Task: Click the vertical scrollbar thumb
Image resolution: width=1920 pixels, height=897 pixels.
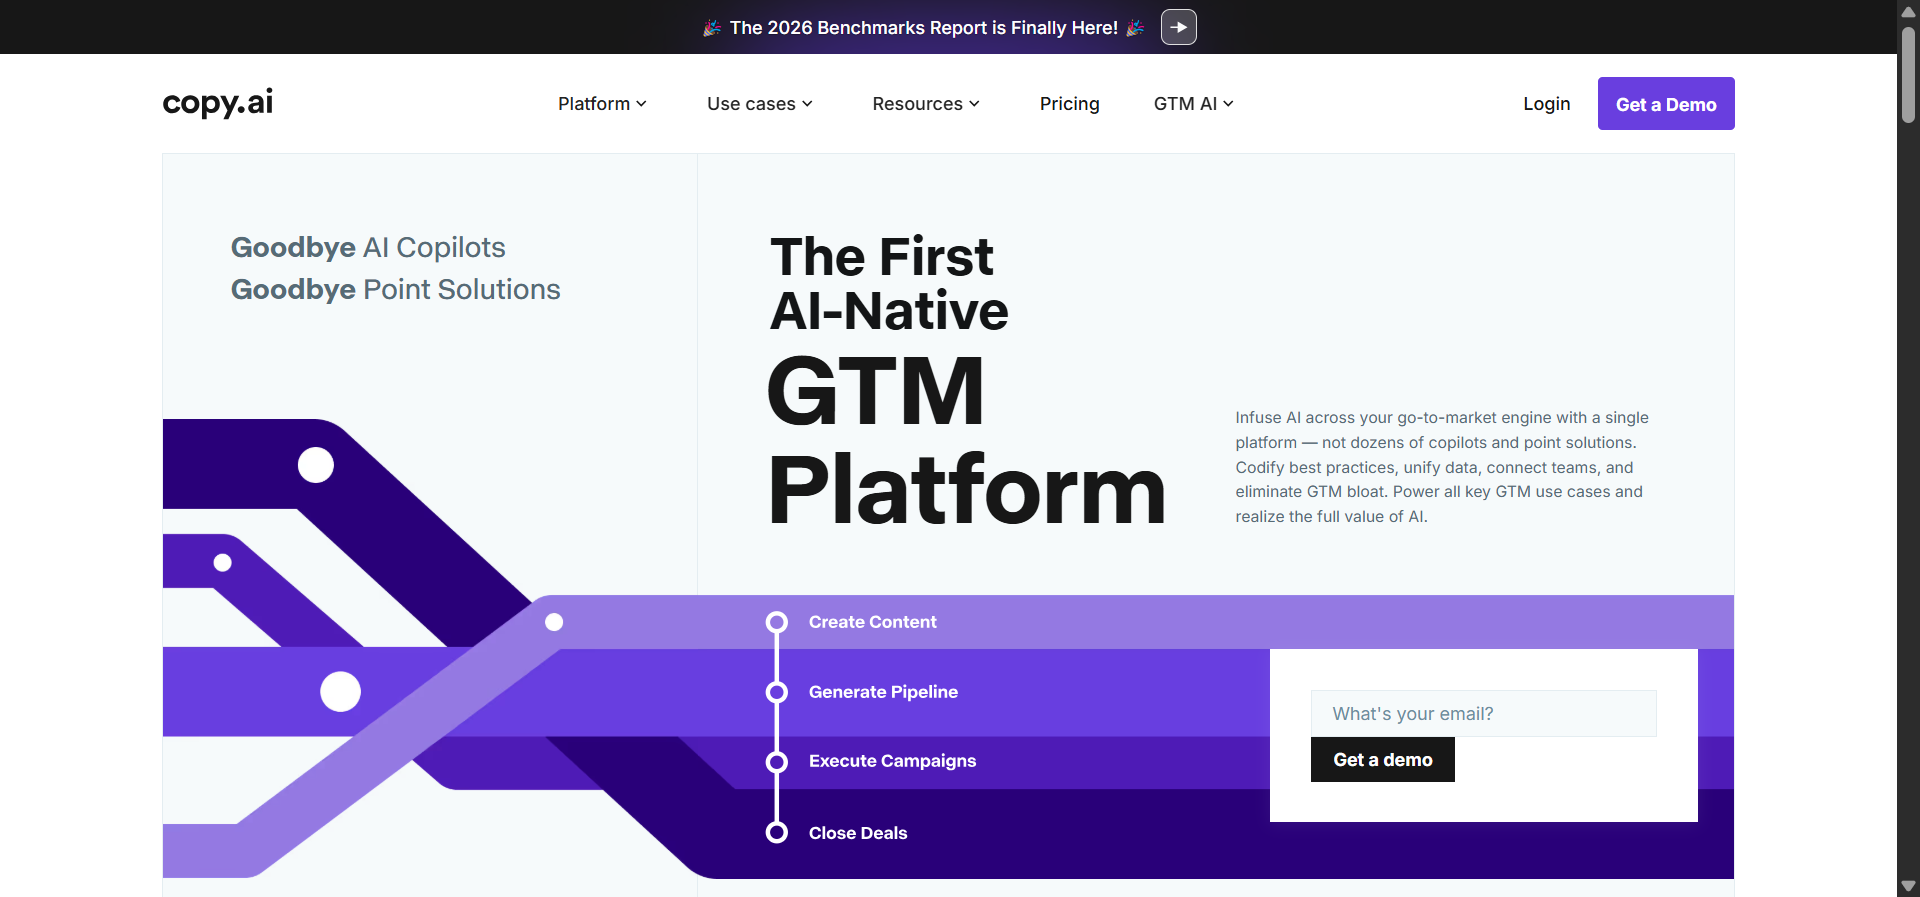Action: [1908, 75]
